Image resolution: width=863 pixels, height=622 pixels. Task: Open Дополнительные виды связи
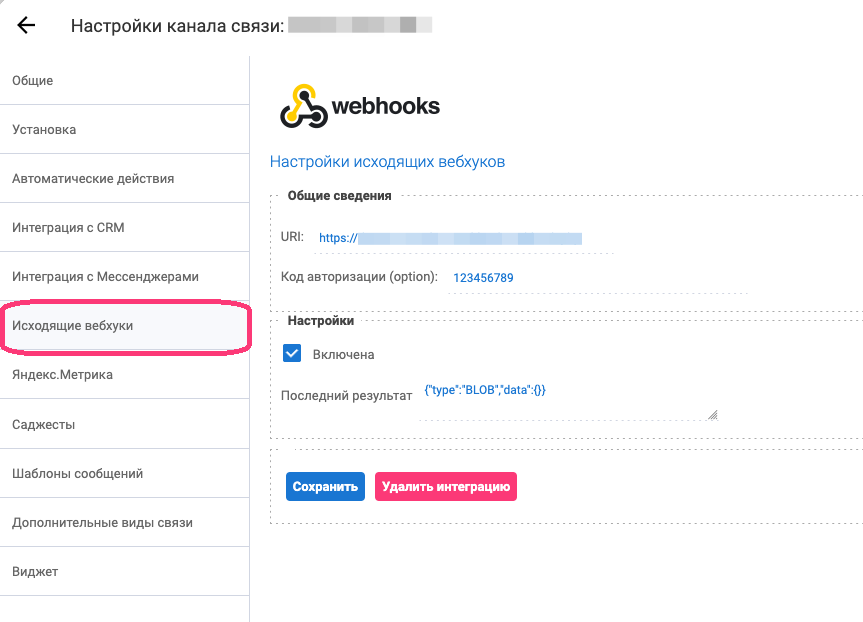(102, 523)
